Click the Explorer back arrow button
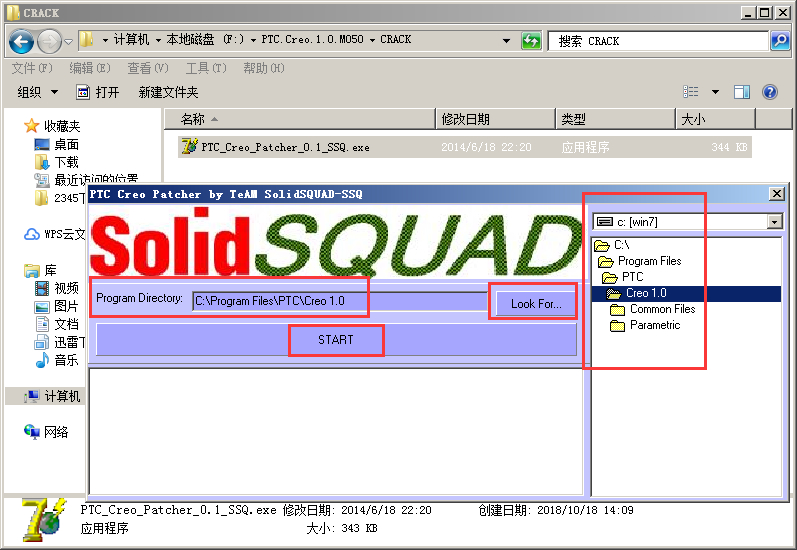The width and height of the screenshot is (797, 550). coord(21,42)
